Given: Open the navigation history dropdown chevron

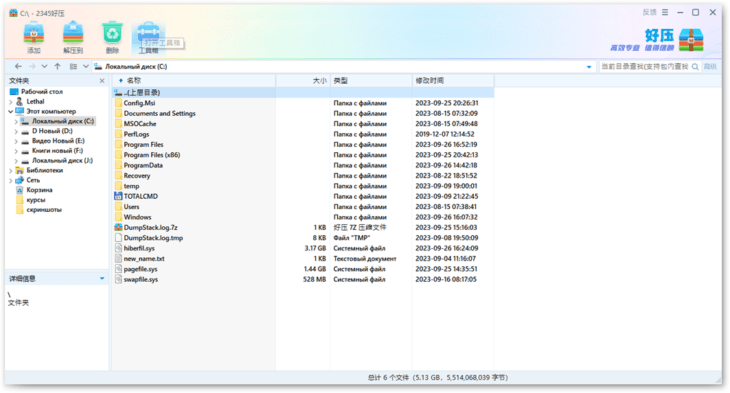Looking at the screenshot, I should pyautogui.click(x=44, y=67).
